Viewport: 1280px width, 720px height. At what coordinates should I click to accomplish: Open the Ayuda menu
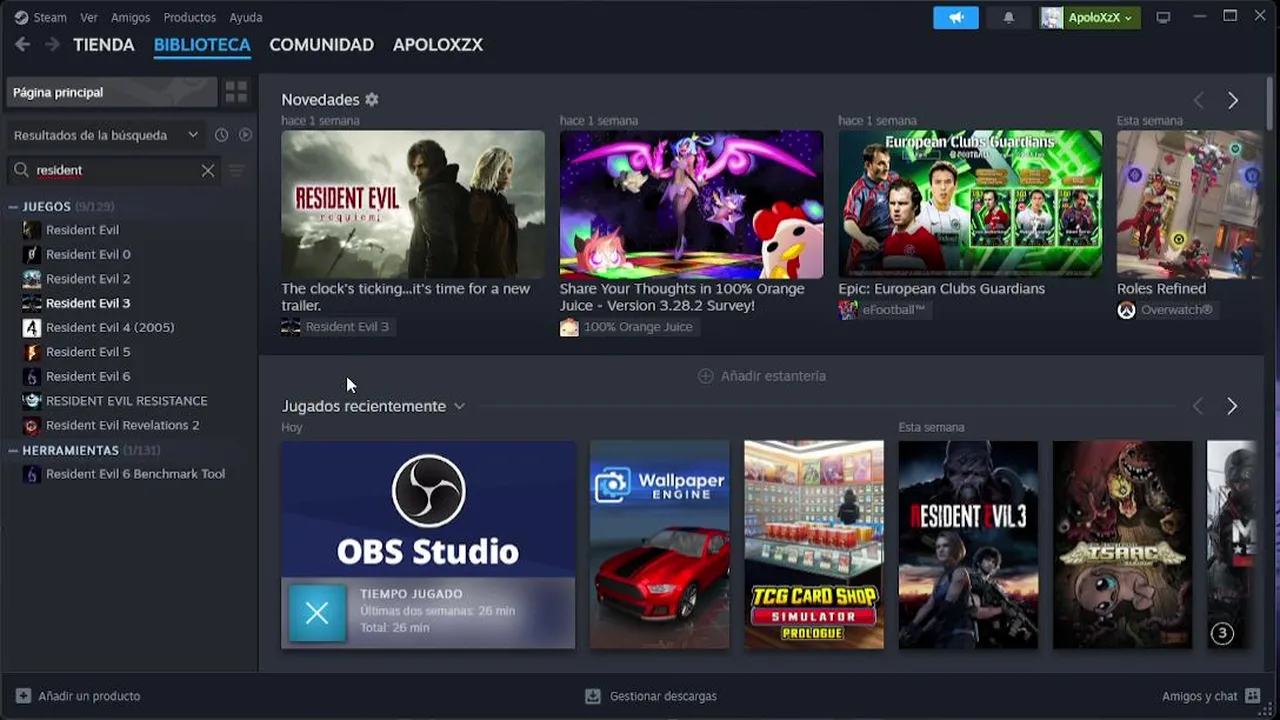[246, 18]
